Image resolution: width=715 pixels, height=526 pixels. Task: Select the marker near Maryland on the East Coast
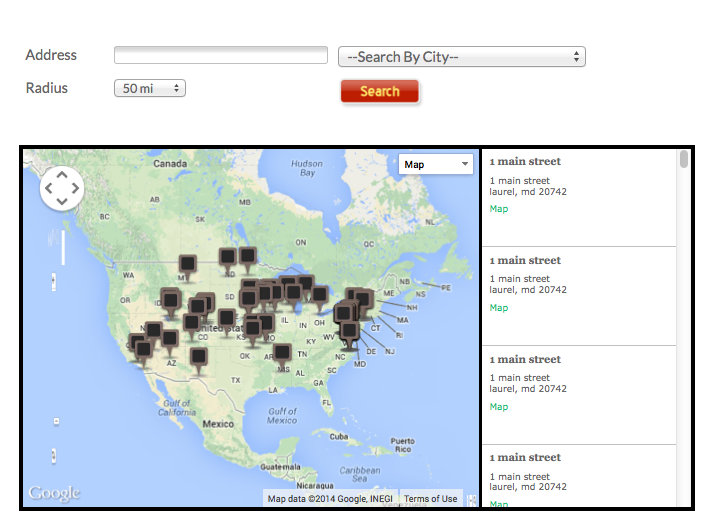point(349,330)
